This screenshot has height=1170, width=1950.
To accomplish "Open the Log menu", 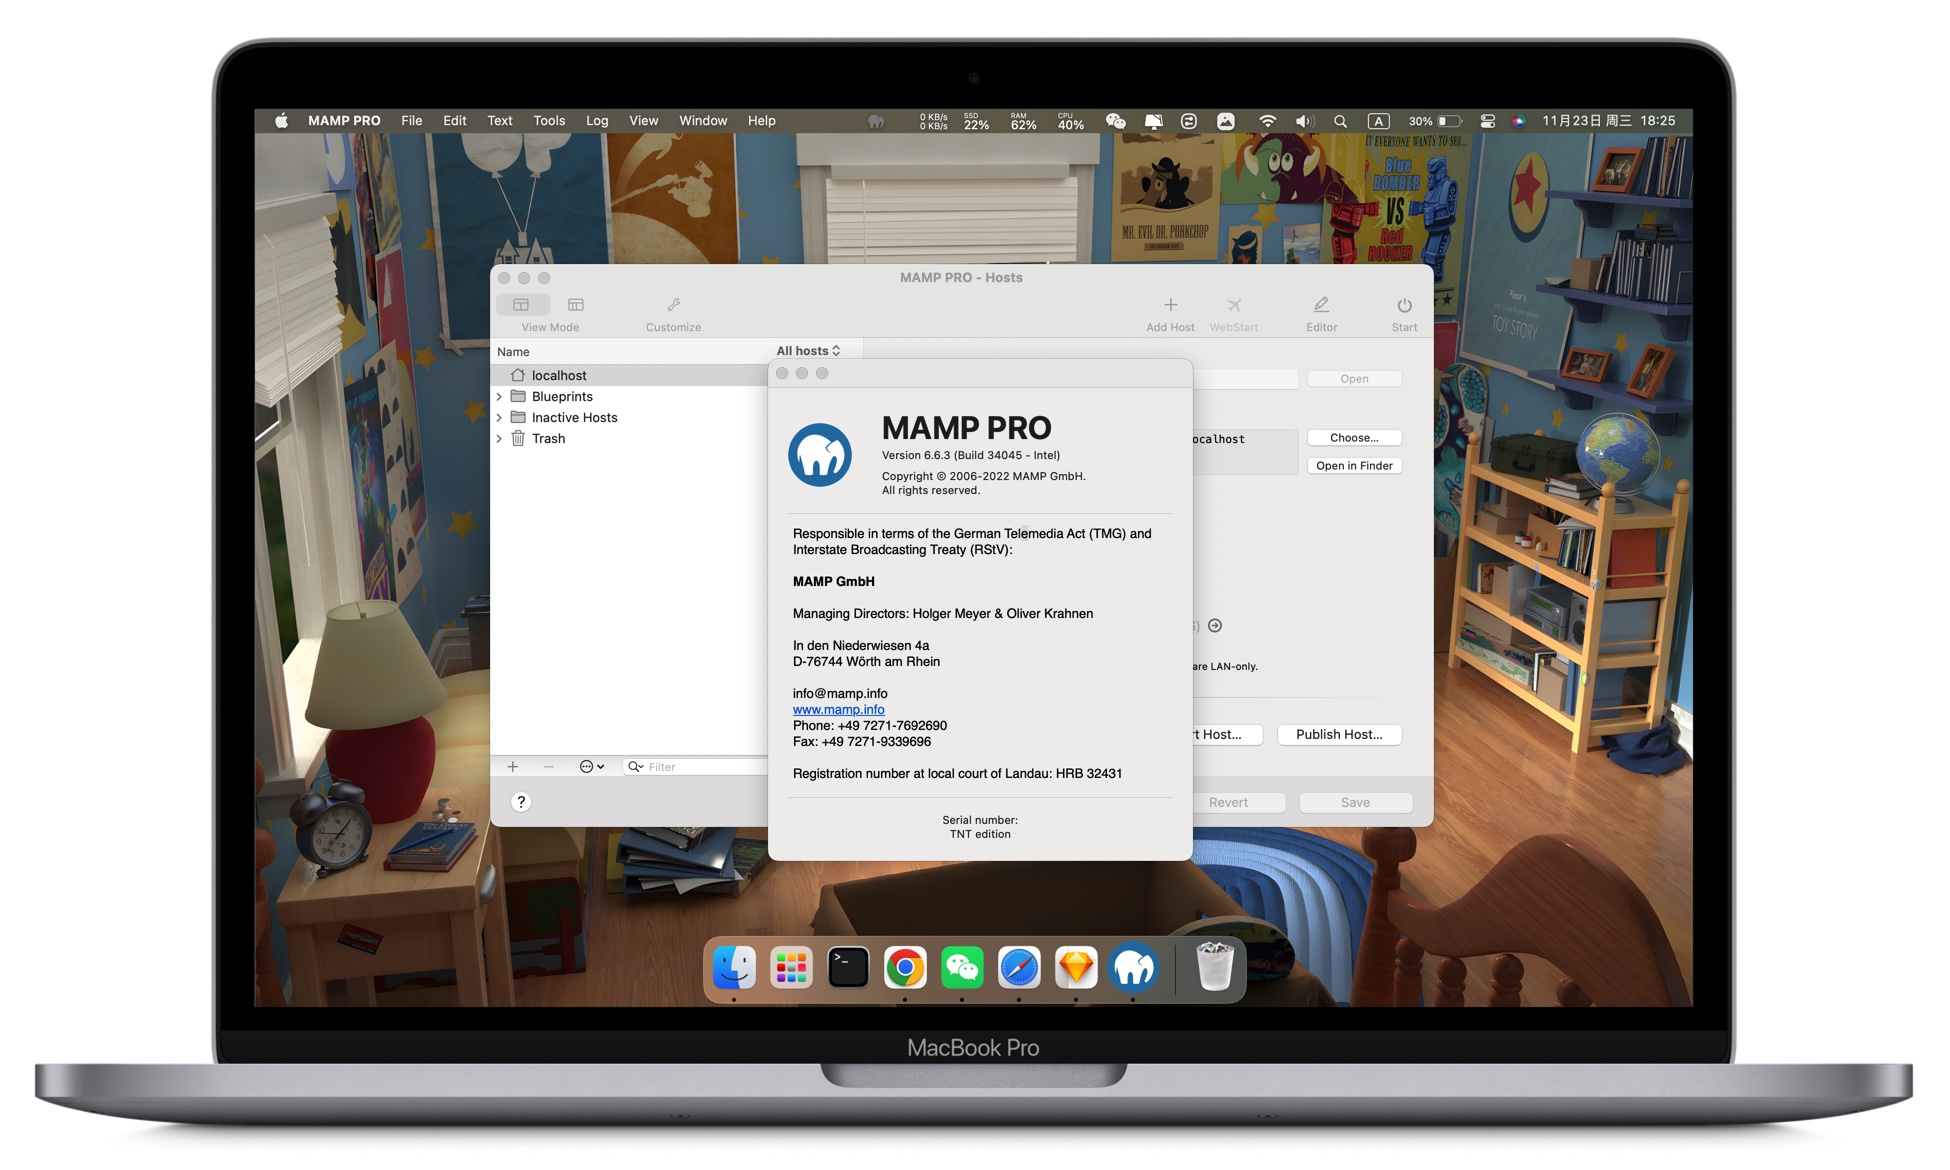I will click(597, 121).
